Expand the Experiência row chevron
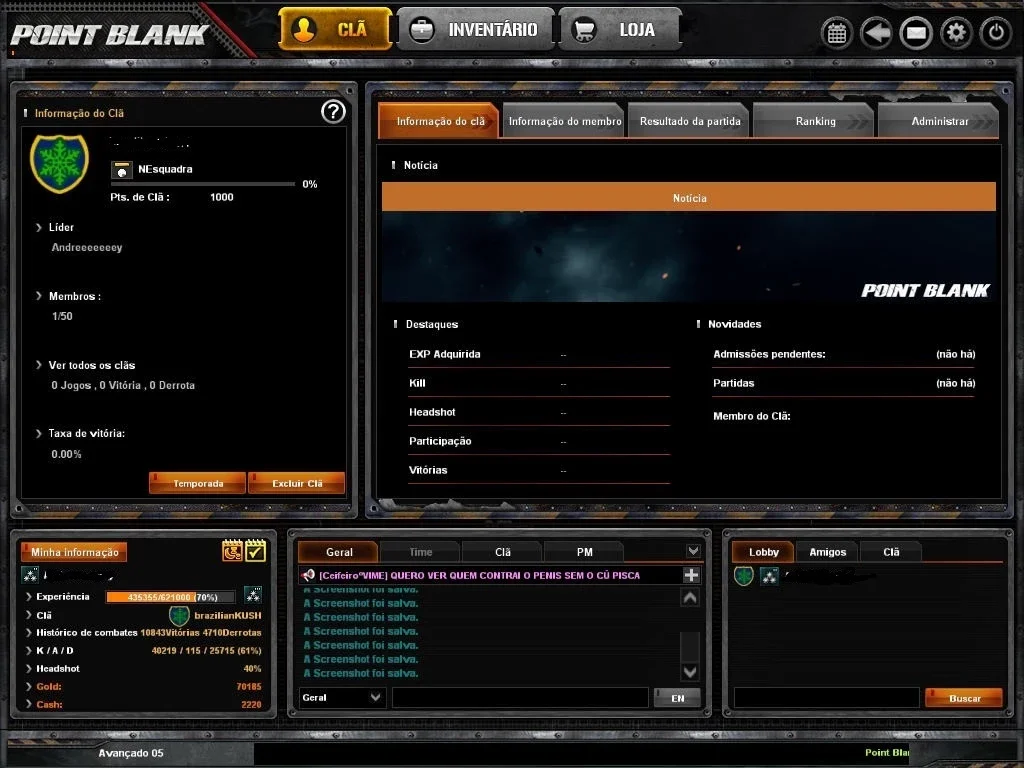The height and width of the screenshot is (768, 1024). (29, 596)
